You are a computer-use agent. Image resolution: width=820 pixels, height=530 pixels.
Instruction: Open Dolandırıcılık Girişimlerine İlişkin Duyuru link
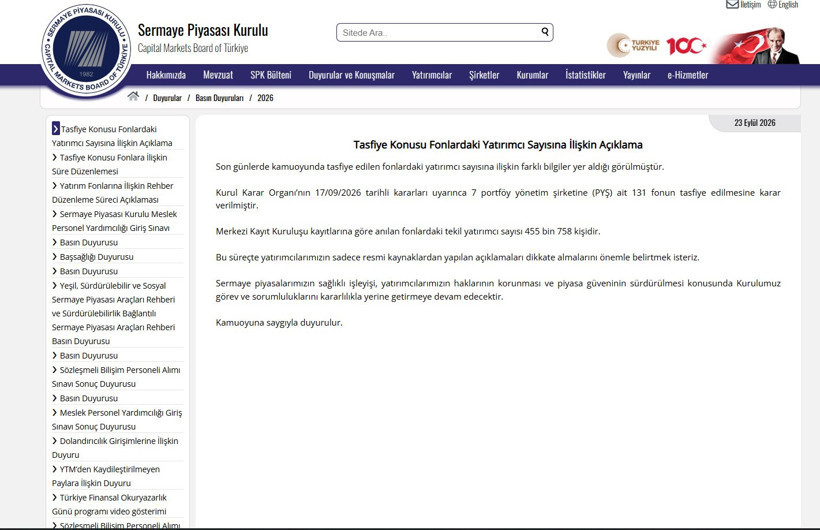115,448
